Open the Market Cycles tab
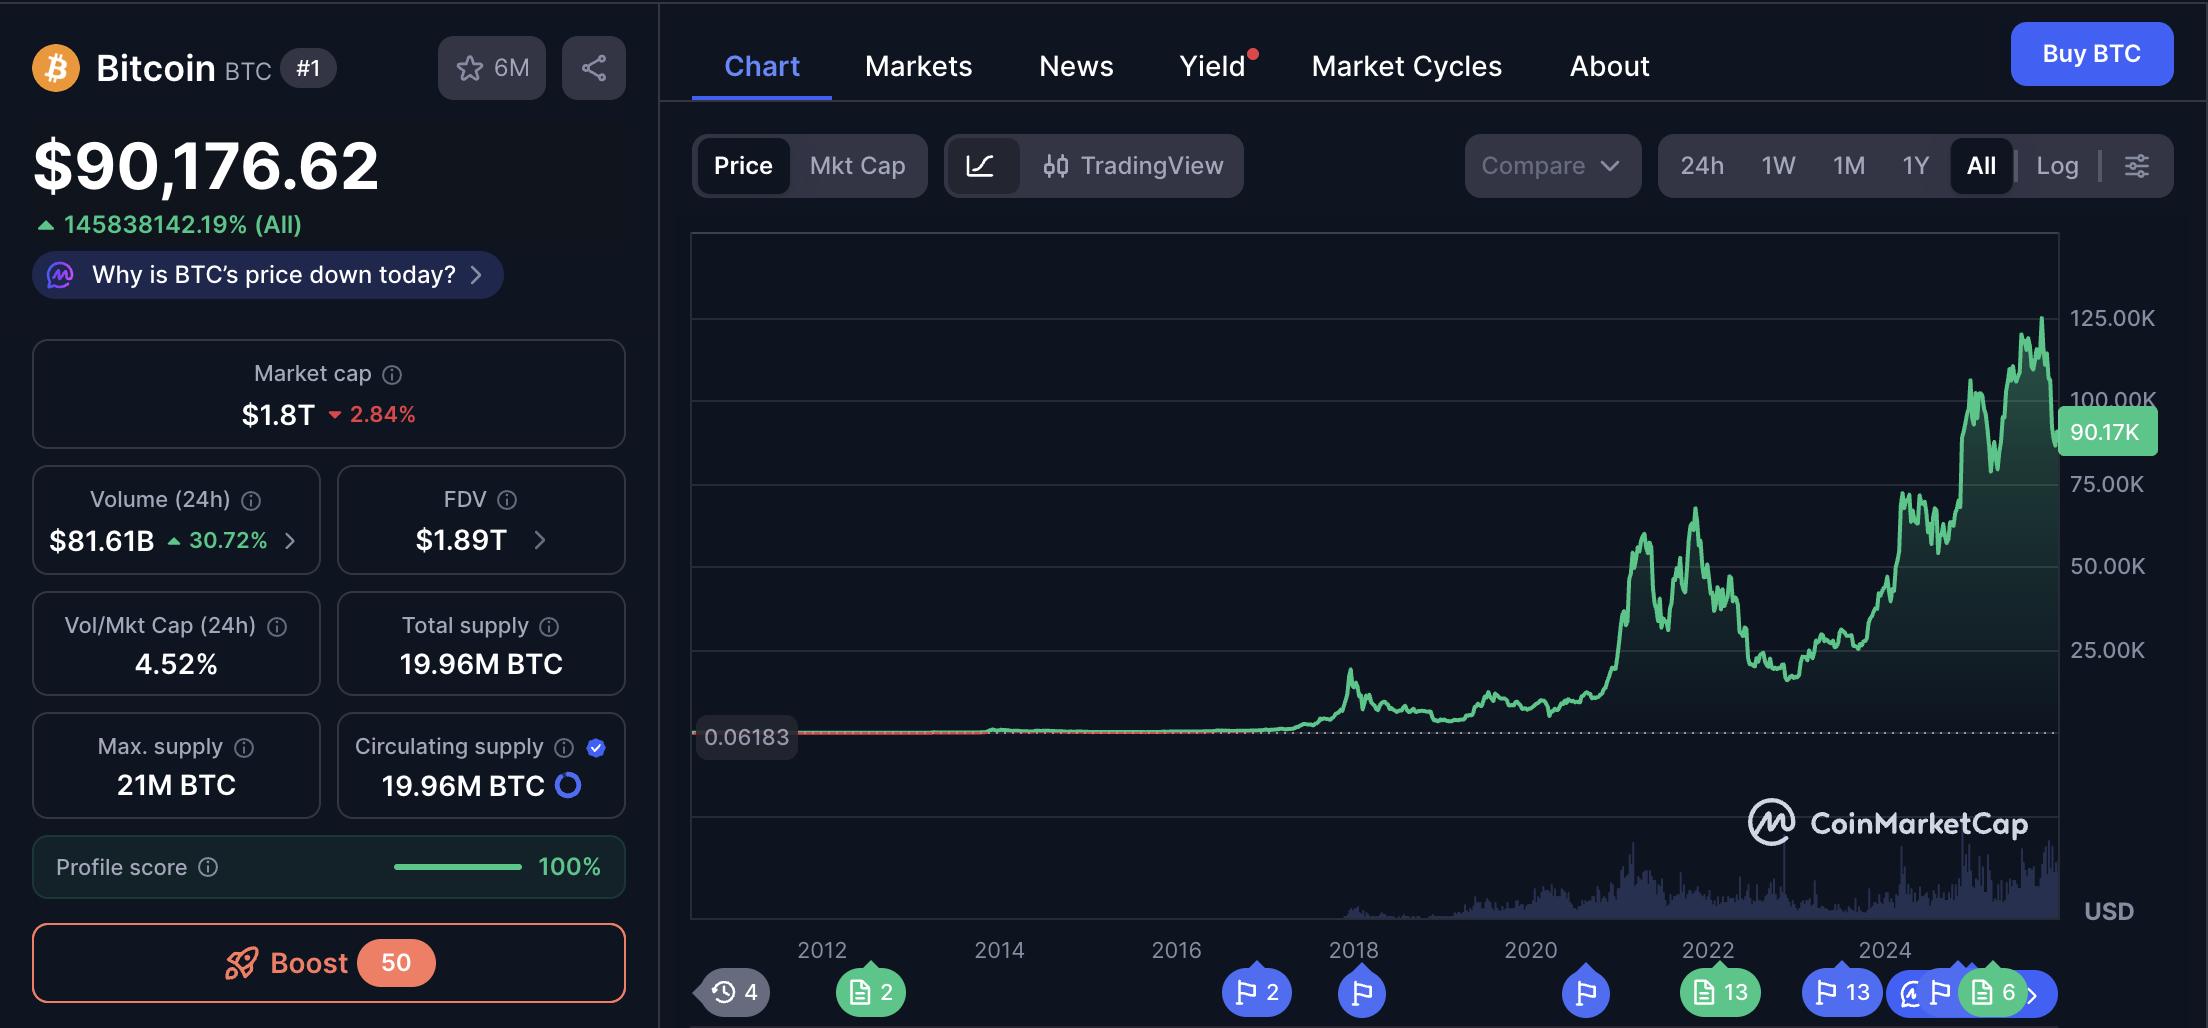2208x1028 pixels. (1406, 66)
